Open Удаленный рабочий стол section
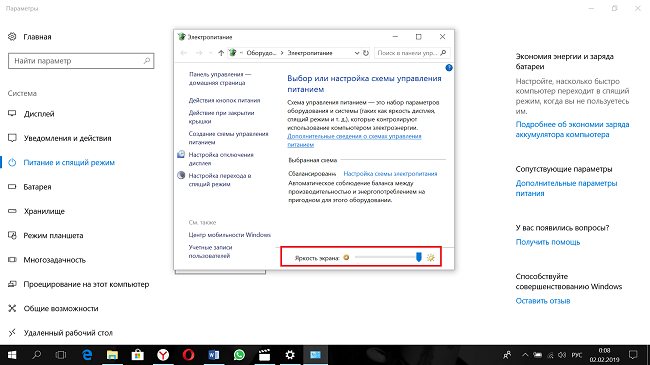Screen dimensions: 650x365 pyautogui.click(x=60, y=333)
